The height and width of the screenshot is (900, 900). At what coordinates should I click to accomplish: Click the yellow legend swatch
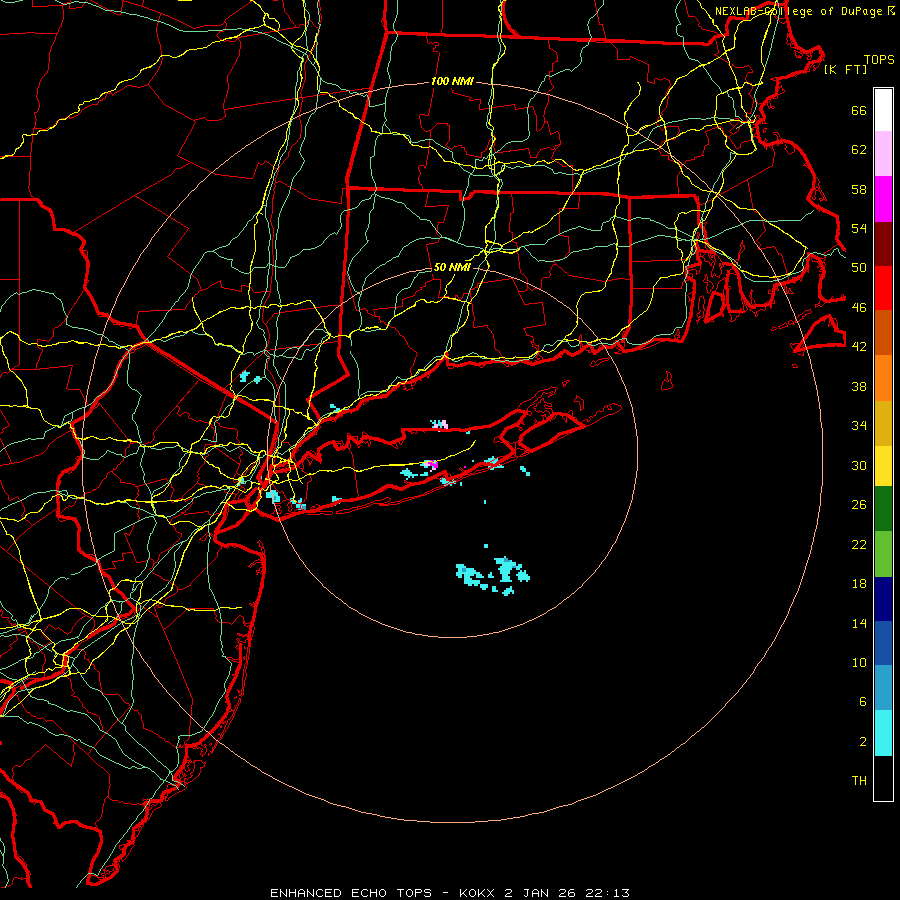pos(883,466)
